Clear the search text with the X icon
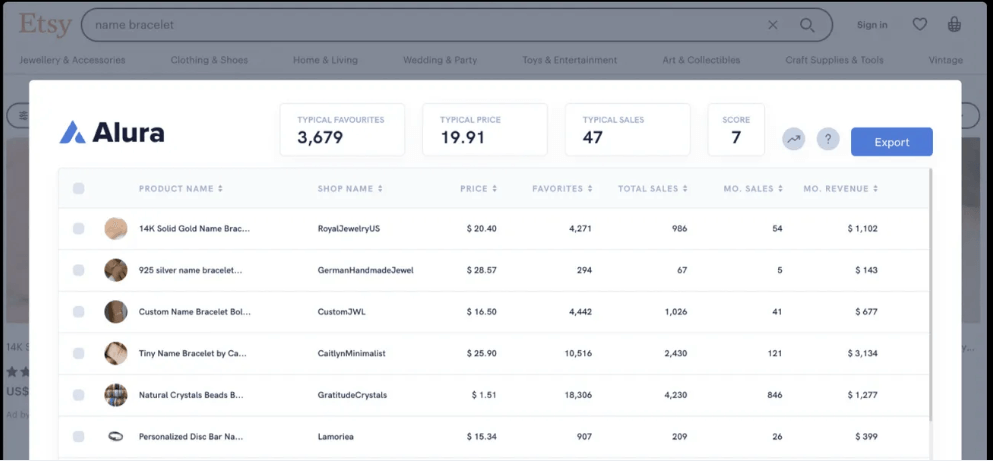This screenshot has height=462, width=993. [x=773, y=25]
